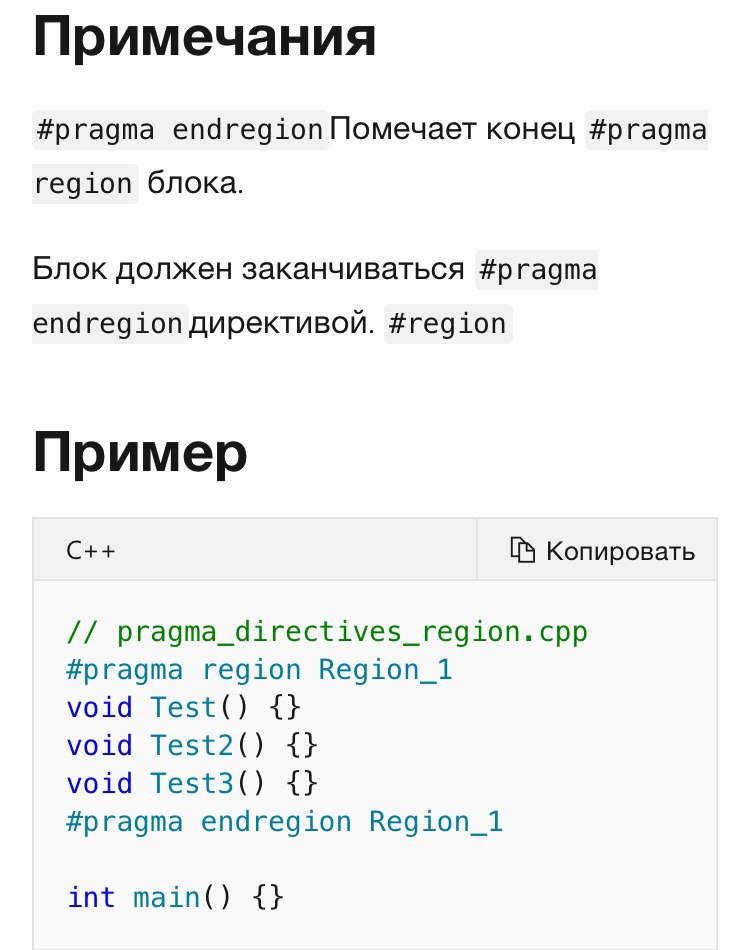Click the green comment line "// pragma_directives_region.cpp"
The width and height of the screenshot is (749, 950).
327,631
